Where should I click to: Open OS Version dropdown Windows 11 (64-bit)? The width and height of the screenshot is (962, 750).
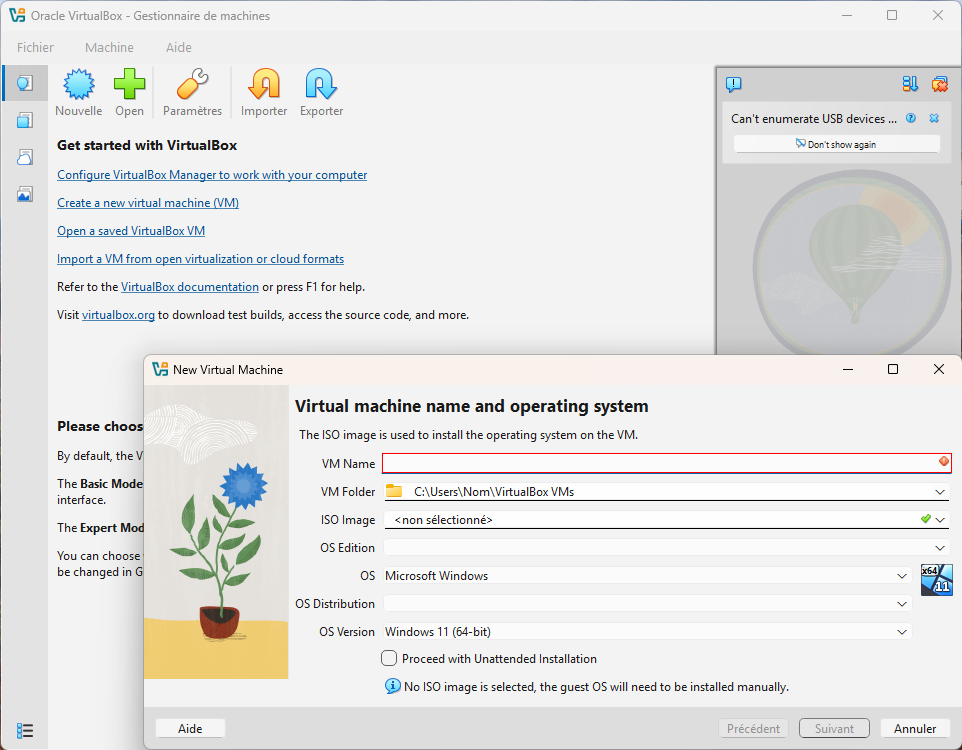point(902,632)
